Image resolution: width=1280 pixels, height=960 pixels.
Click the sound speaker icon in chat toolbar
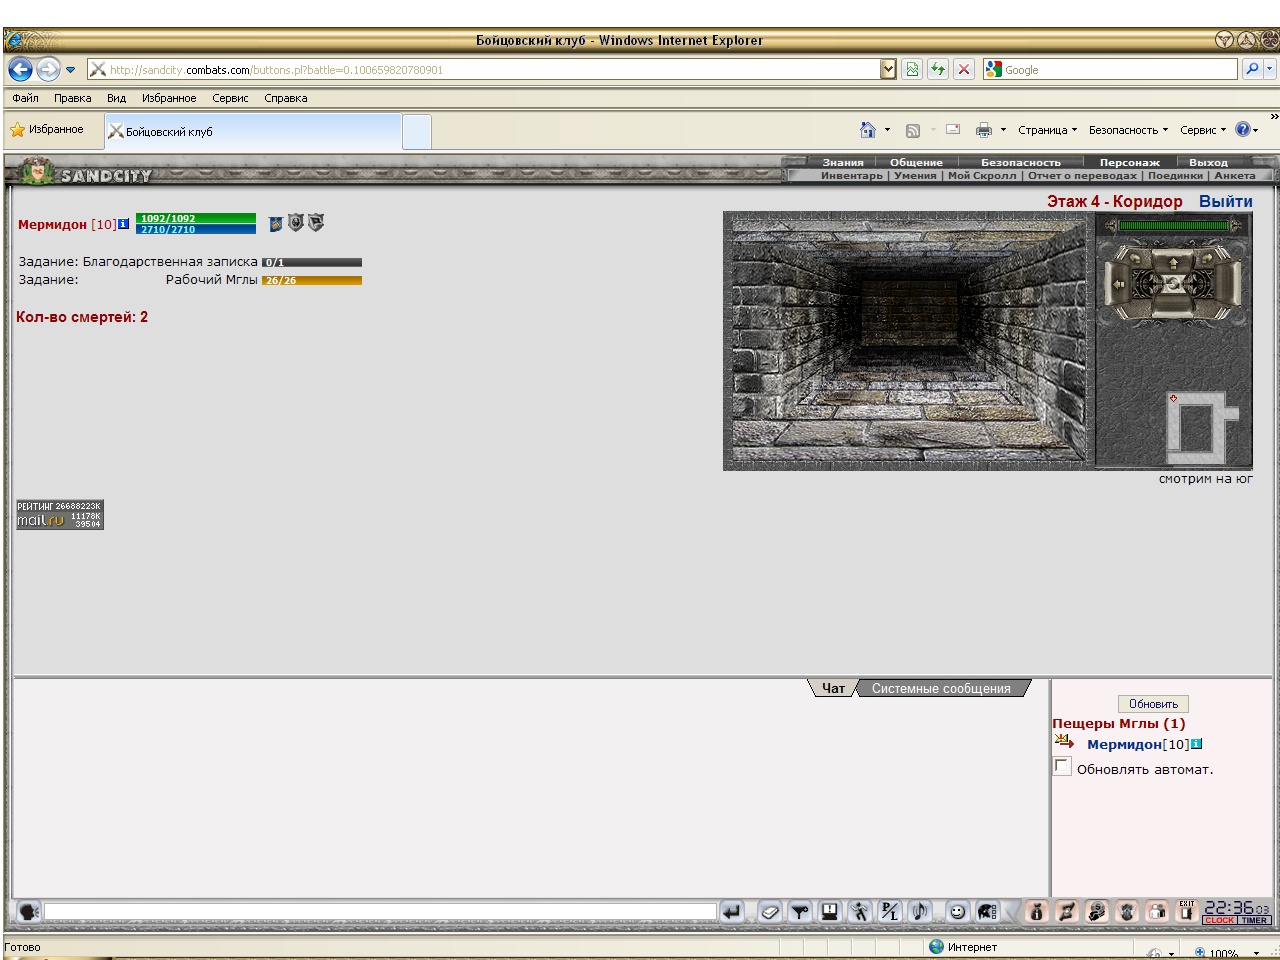[x=920, y=912]
